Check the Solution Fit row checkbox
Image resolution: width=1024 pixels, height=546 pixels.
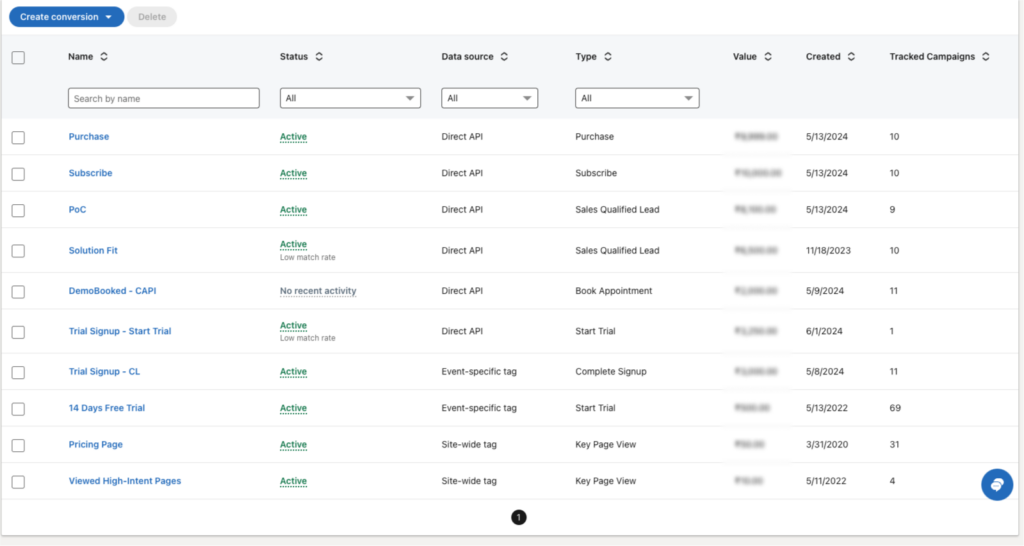pyautogui.click(x=18, y=251)
